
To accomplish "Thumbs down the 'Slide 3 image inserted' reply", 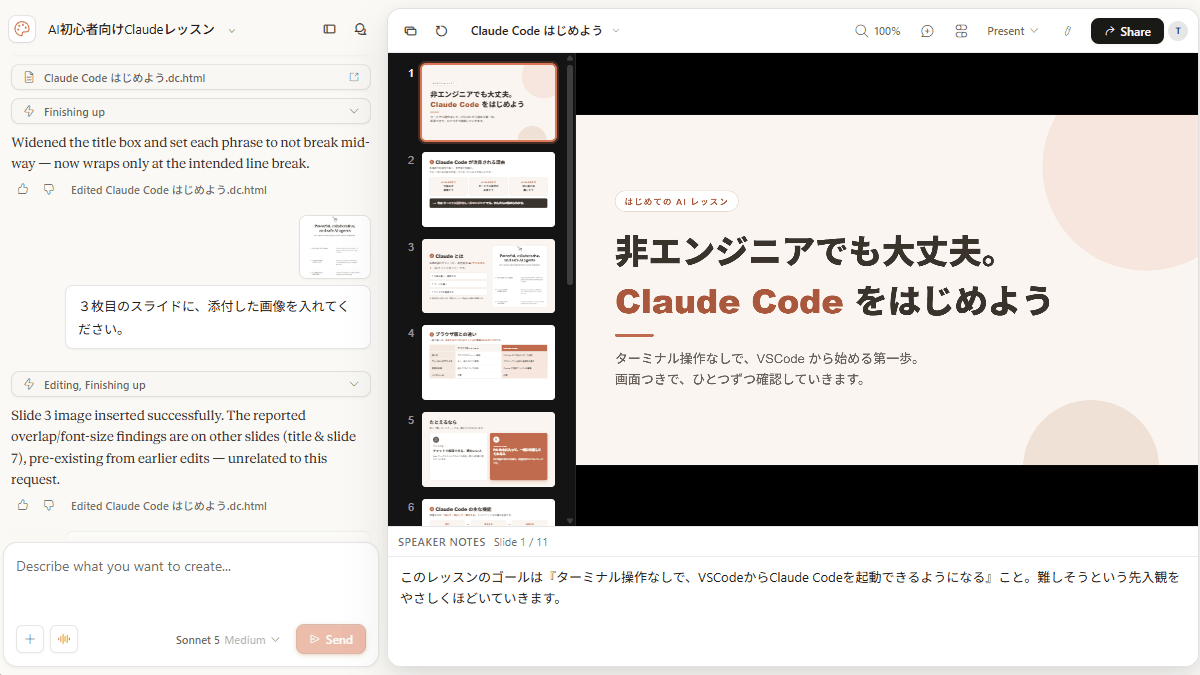I will click(48, 505).
